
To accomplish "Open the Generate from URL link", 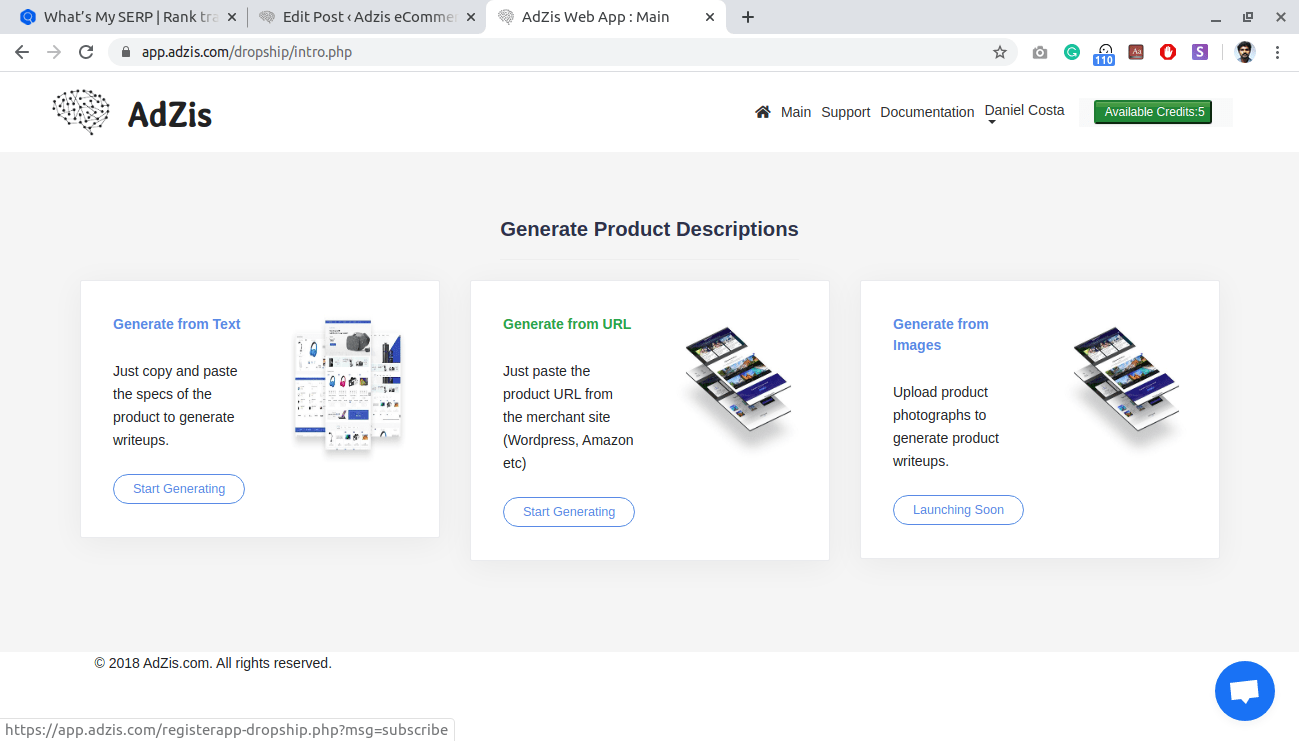I will tap(567, 324).
